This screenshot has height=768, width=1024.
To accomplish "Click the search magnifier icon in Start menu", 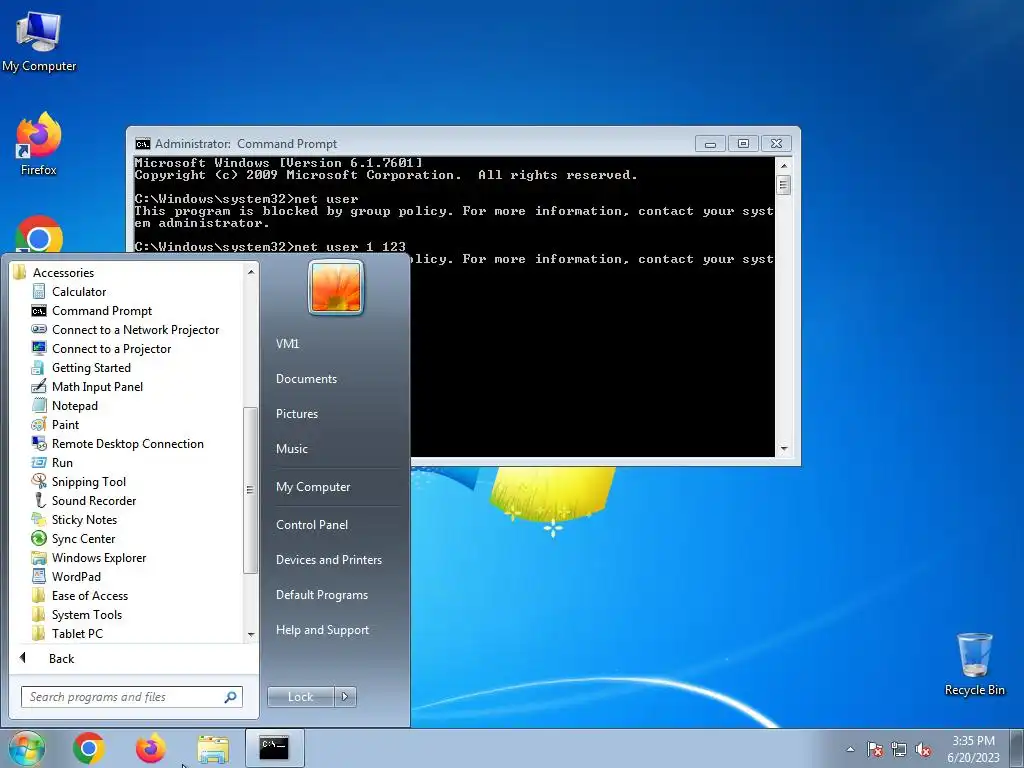I will point(231,697).
